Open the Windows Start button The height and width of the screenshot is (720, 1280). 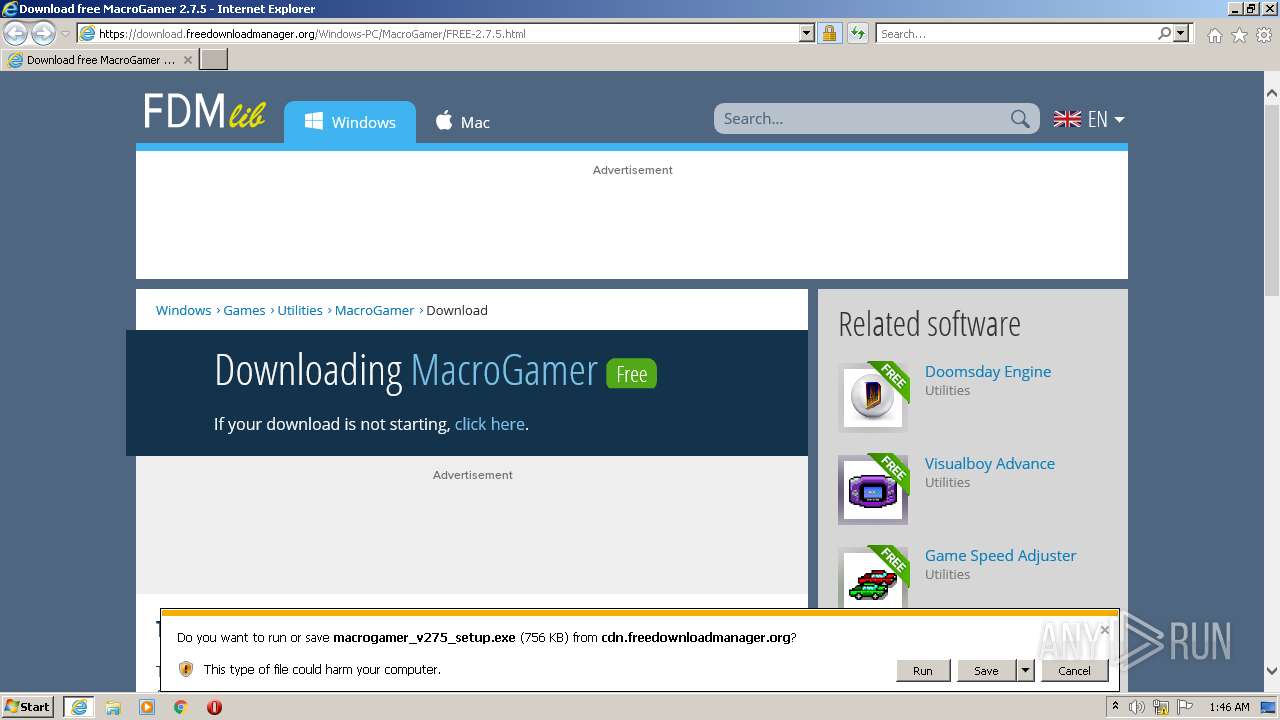point(28,707)
